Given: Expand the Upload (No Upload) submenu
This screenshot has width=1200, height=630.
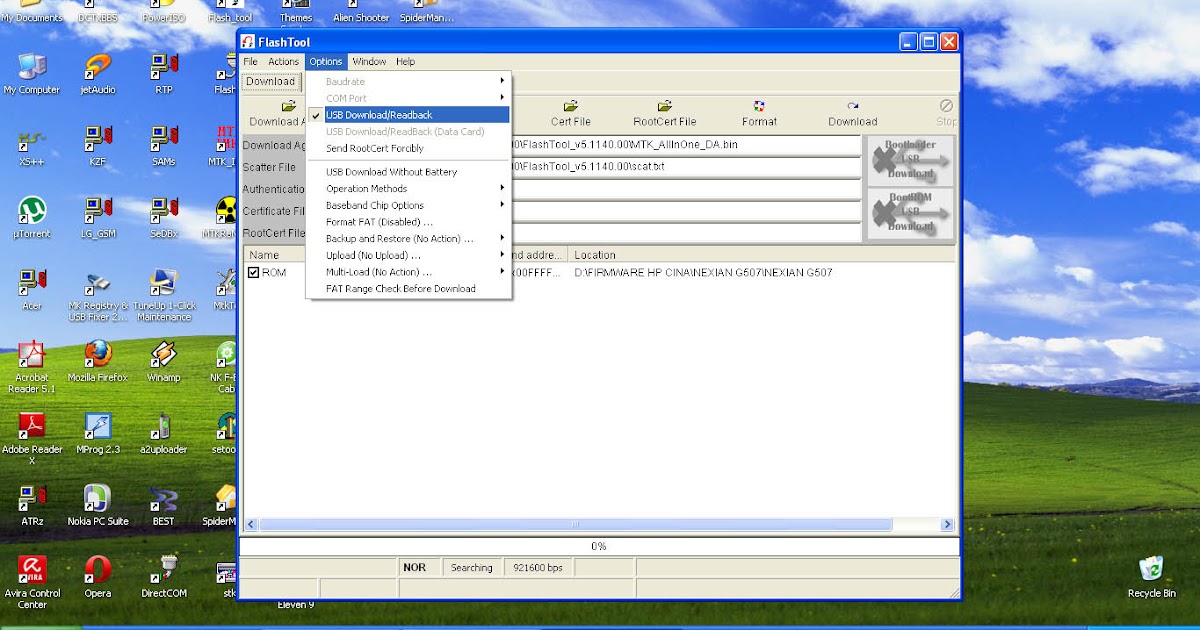Looking at the screenshot, I should pos(408,255).
